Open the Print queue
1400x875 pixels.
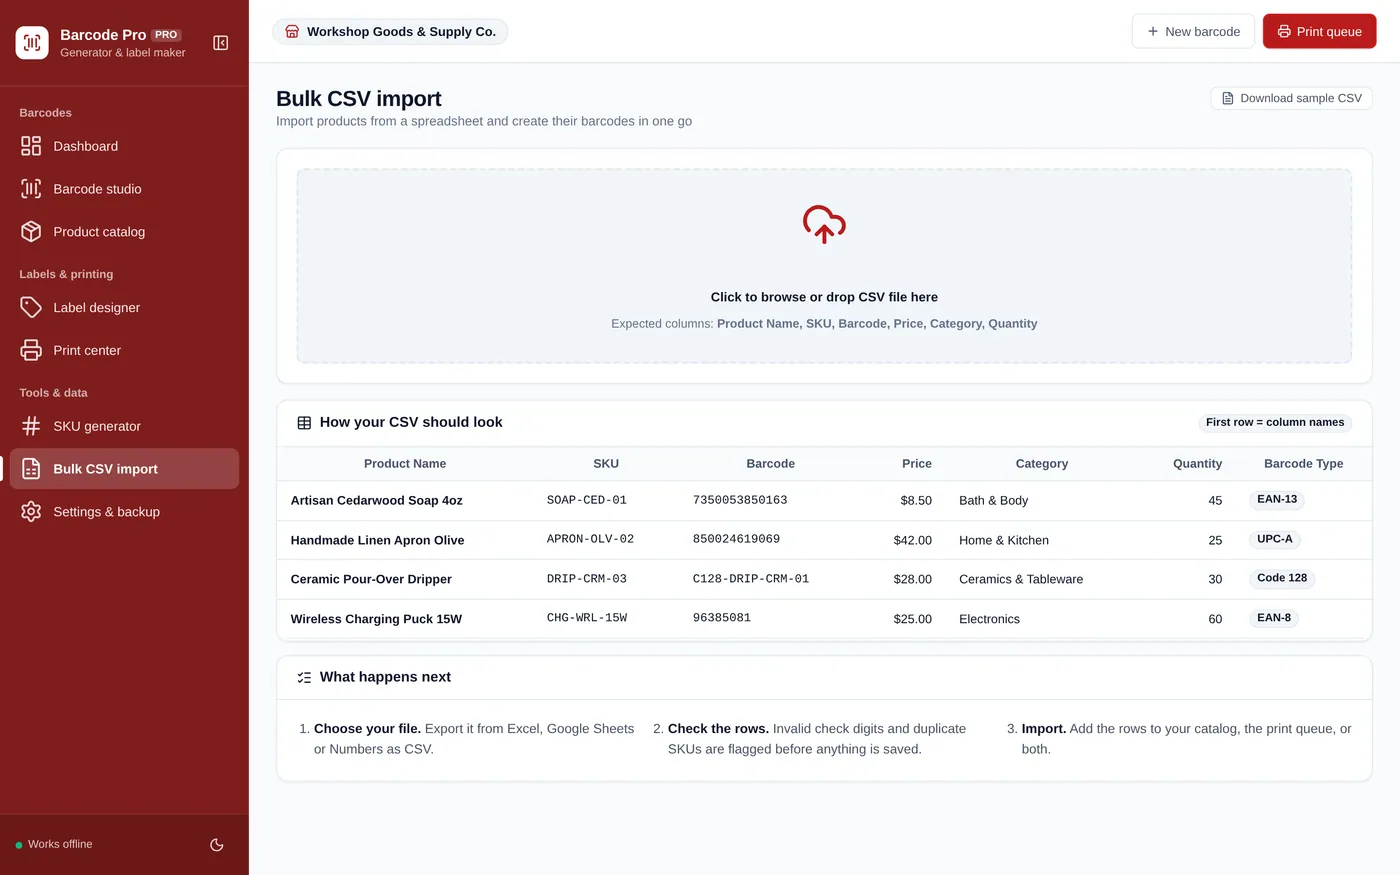pos(1319,32)
